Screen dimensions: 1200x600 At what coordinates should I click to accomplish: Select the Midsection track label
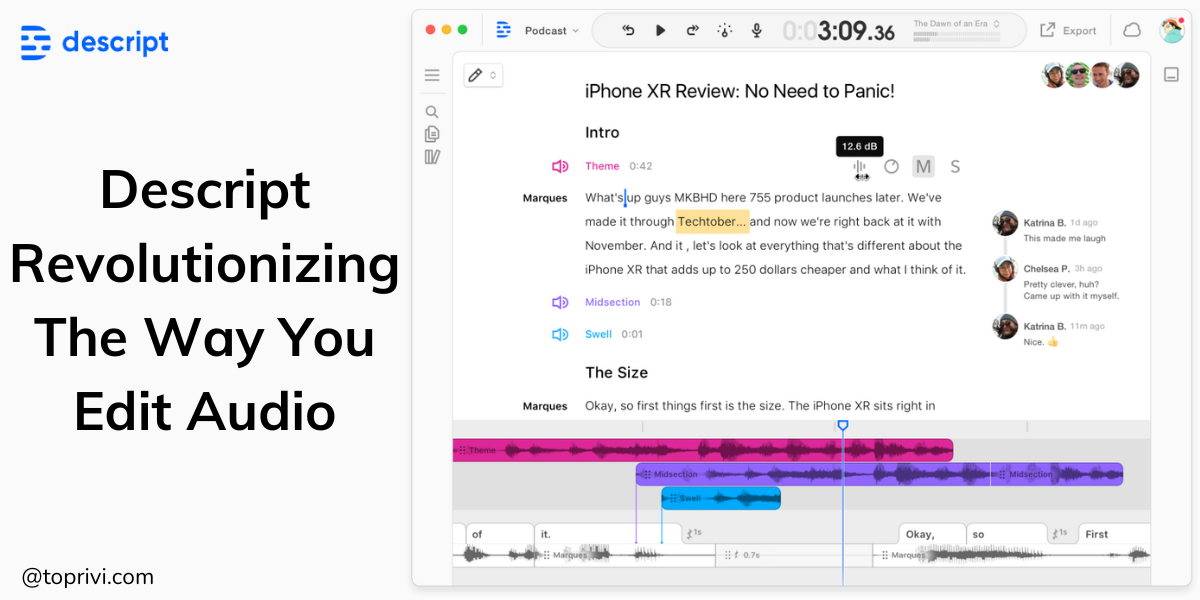click(612, 302)
